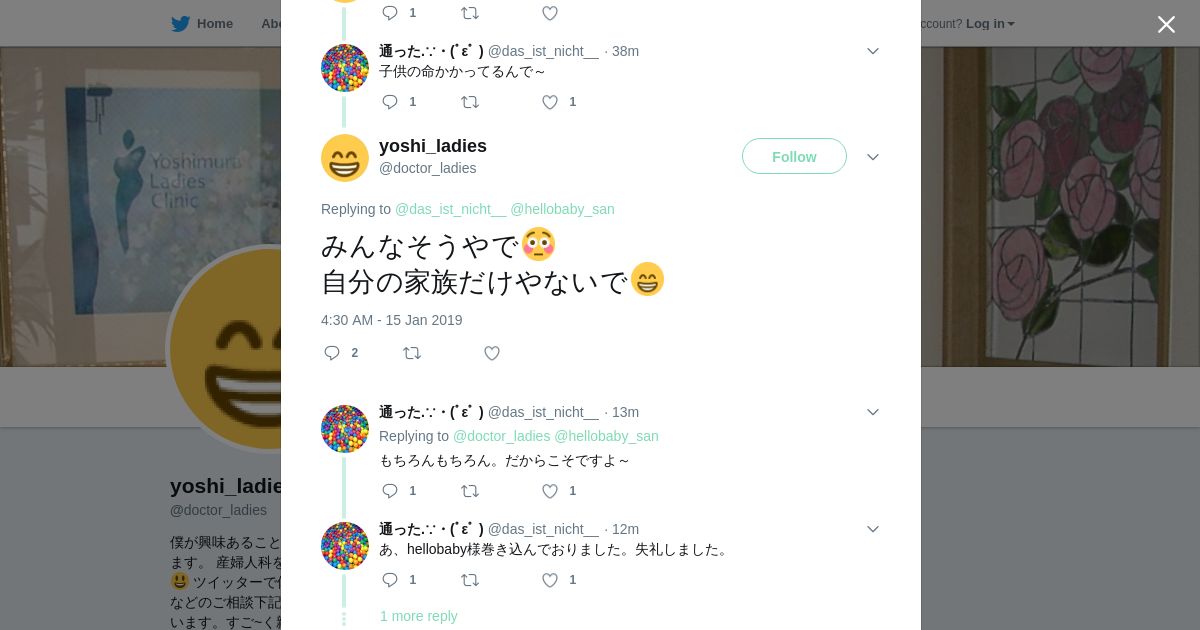Open more options chevron beside Follow button

point(873,157)
